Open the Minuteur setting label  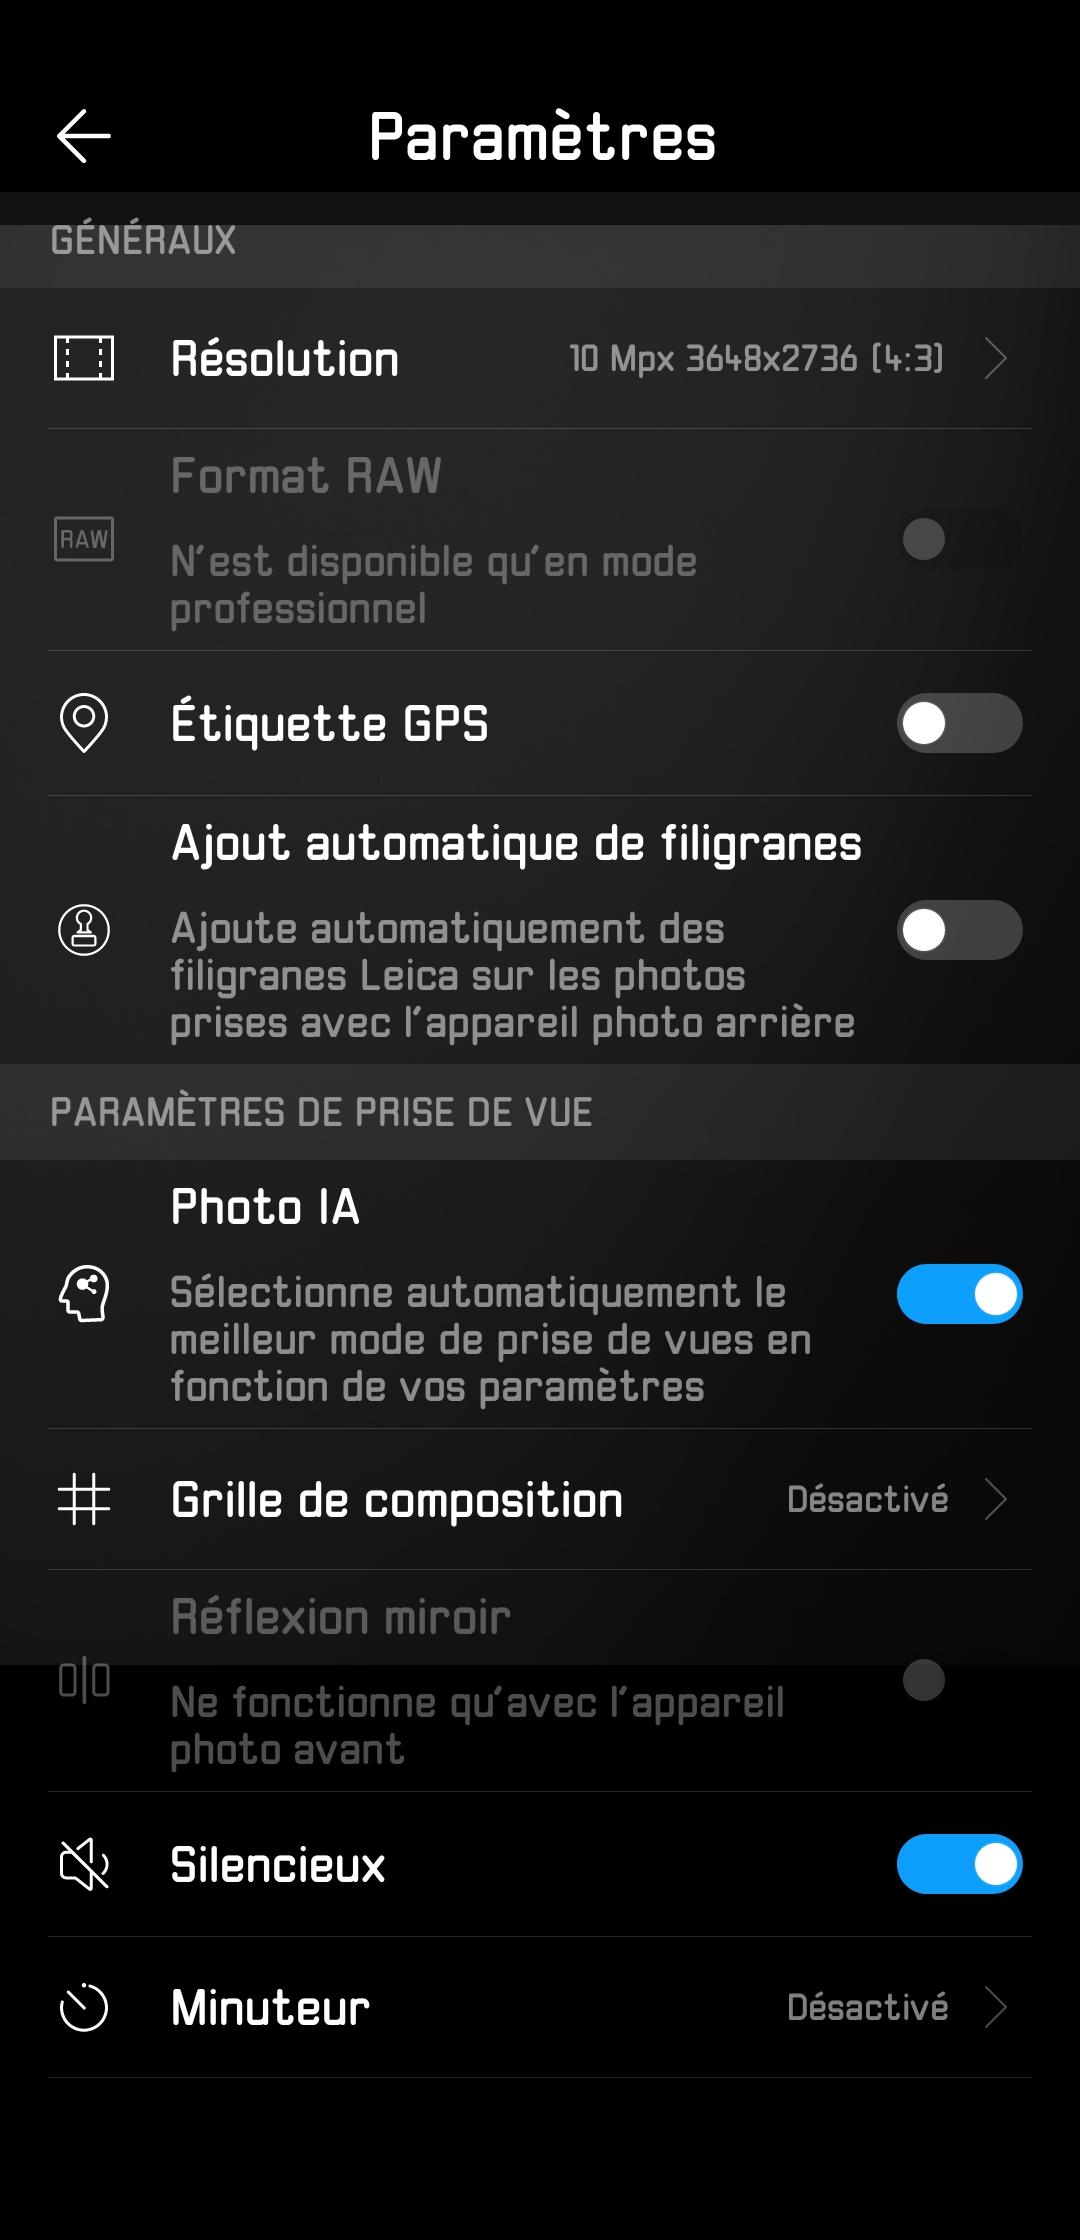click(270, 2008)
